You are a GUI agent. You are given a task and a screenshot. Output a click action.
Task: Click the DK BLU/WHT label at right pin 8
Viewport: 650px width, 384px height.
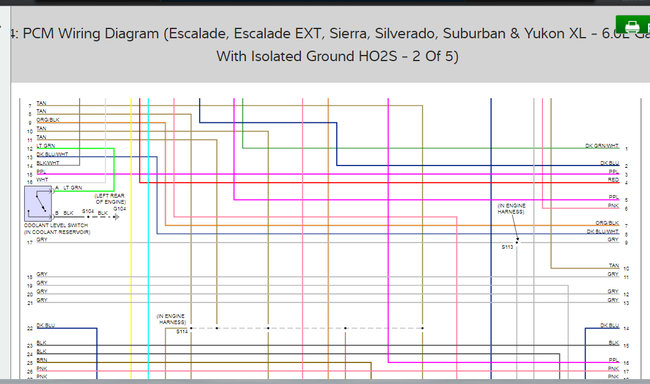(x=603, y=231)
